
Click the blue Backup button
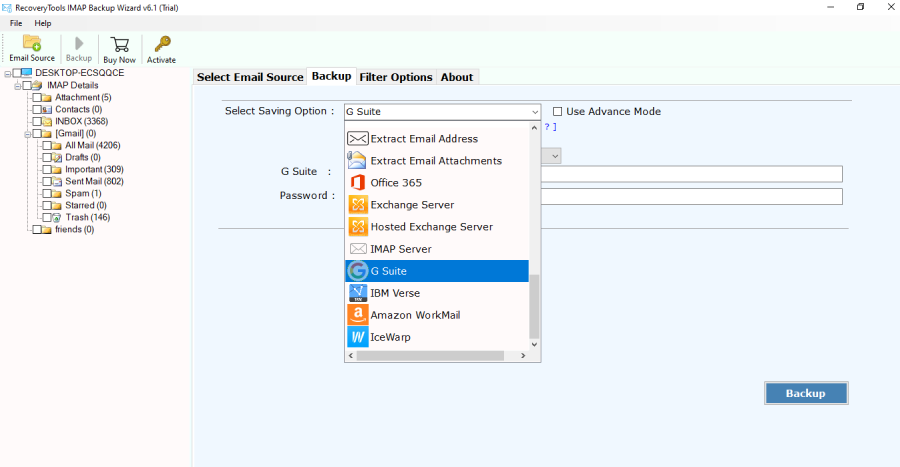coord(805,393)
